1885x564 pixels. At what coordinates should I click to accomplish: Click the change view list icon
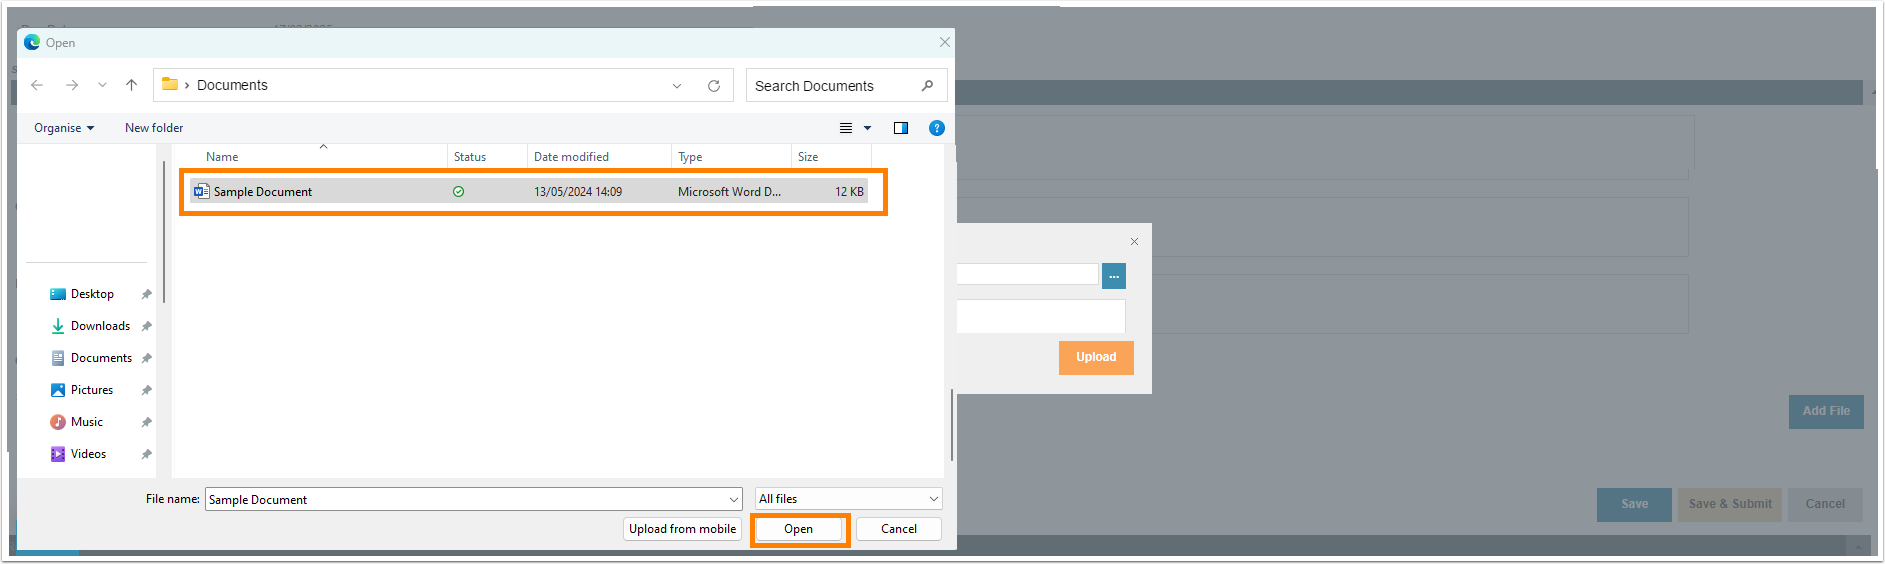pos(846,128)
